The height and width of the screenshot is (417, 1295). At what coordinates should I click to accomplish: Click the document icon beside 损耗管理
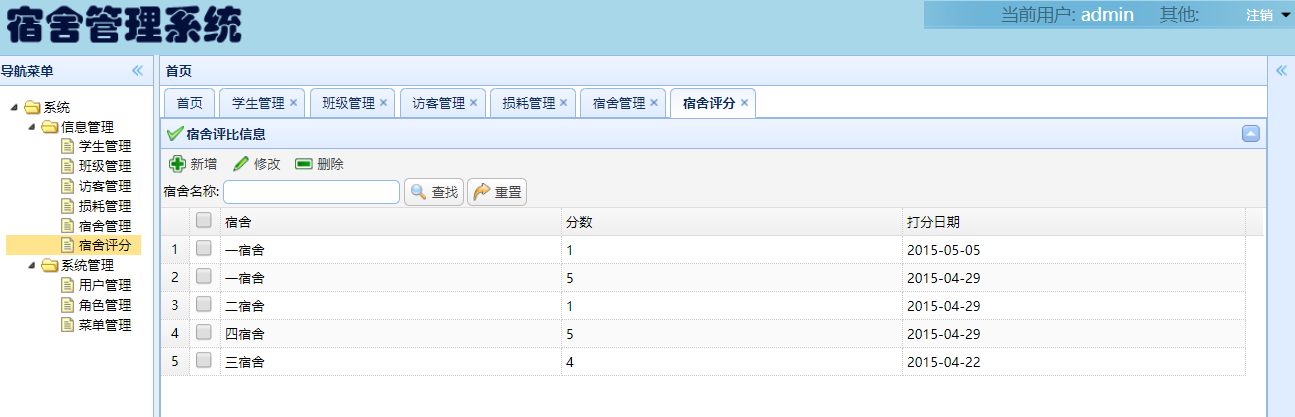[x=68, y=206]
